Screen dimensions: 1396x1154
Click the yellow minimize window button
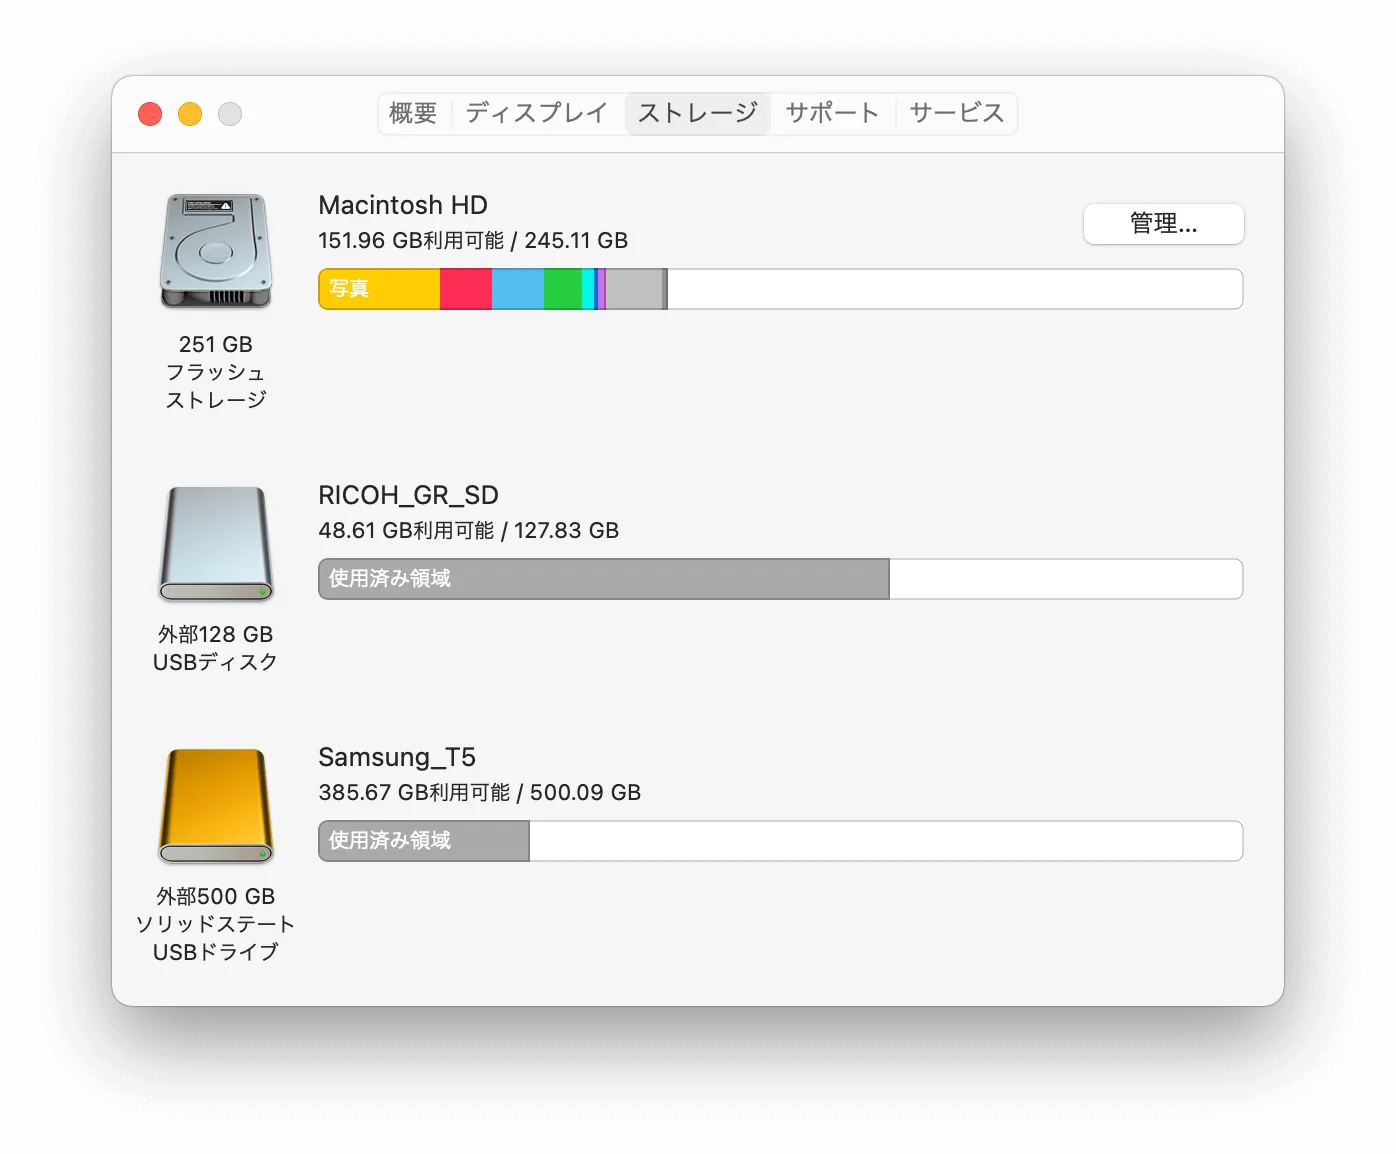point(190,114)
